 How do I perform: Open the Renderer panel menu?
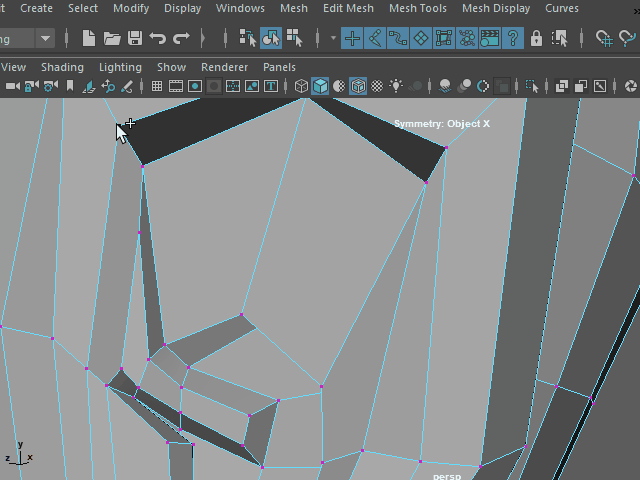tap(224, 67)
